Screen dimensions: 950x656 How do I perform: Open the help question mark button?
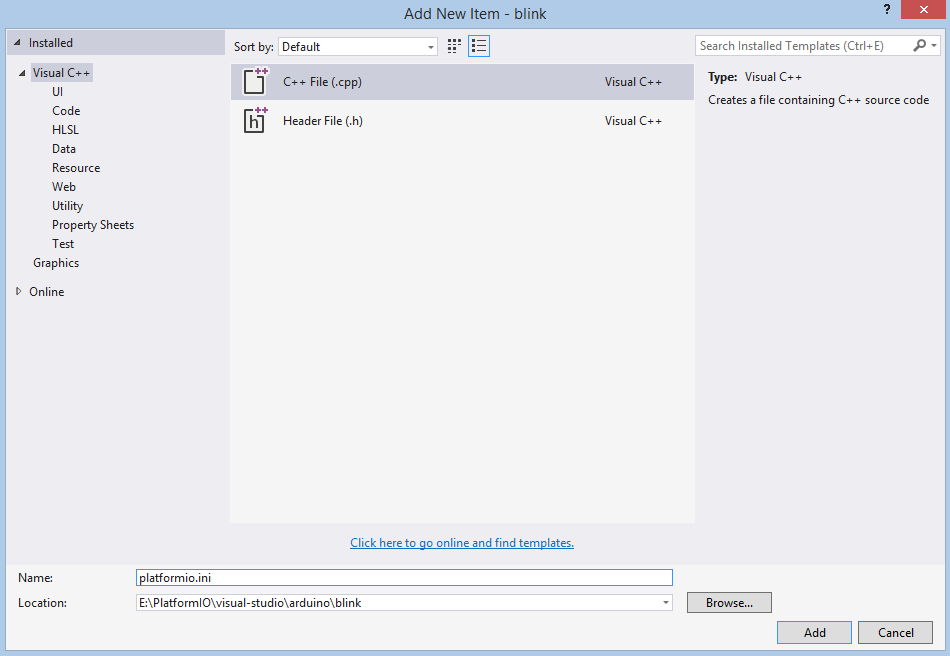click(886, 9)
